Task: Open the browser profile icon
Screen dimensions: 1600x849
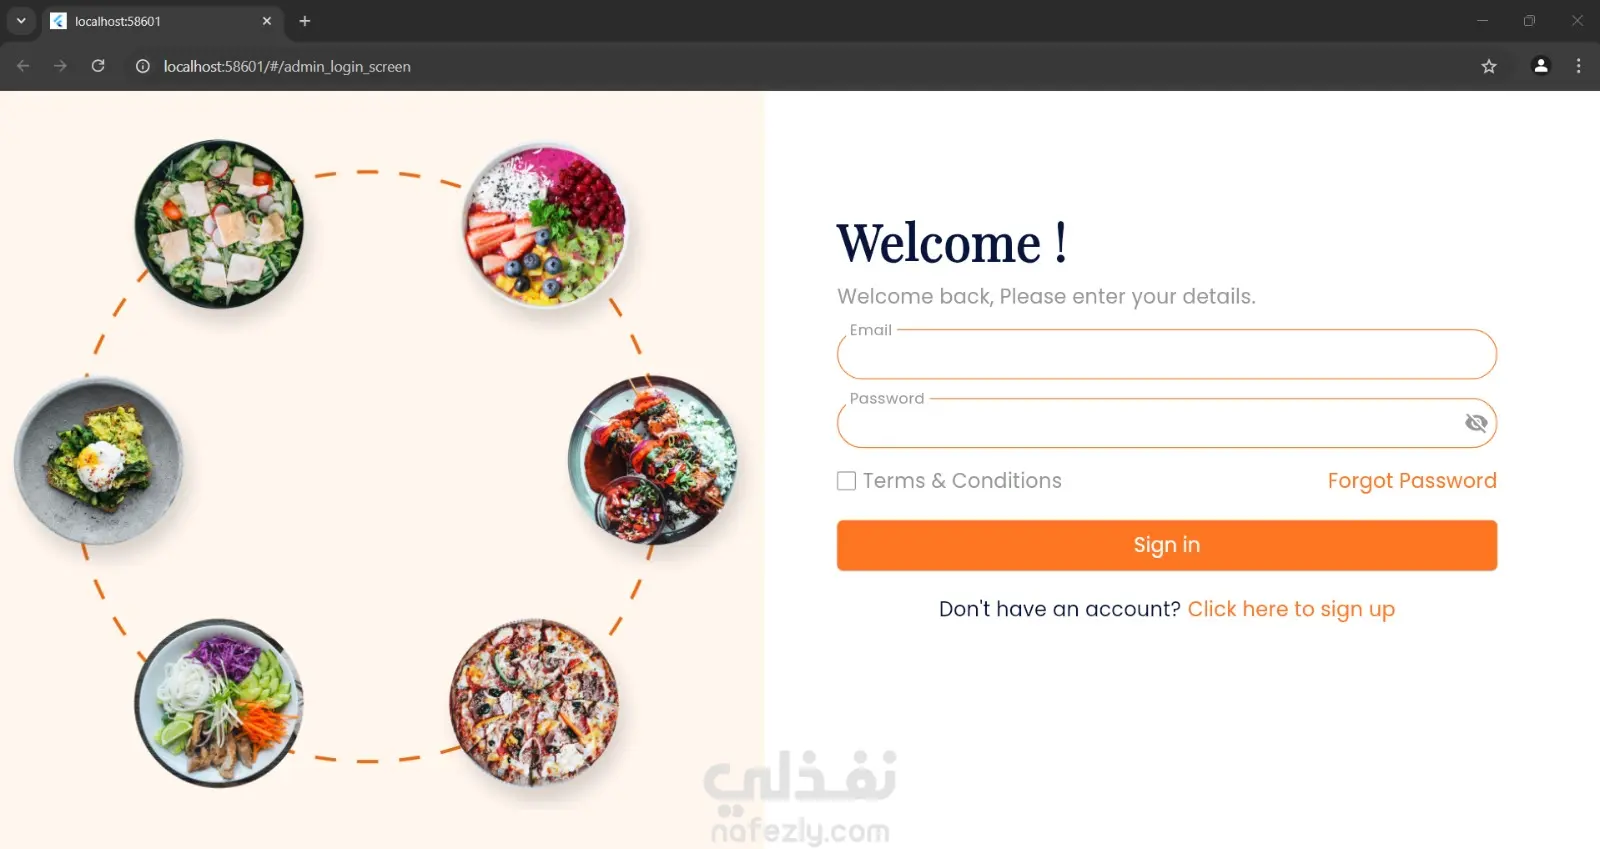Action: (1541, 66)
